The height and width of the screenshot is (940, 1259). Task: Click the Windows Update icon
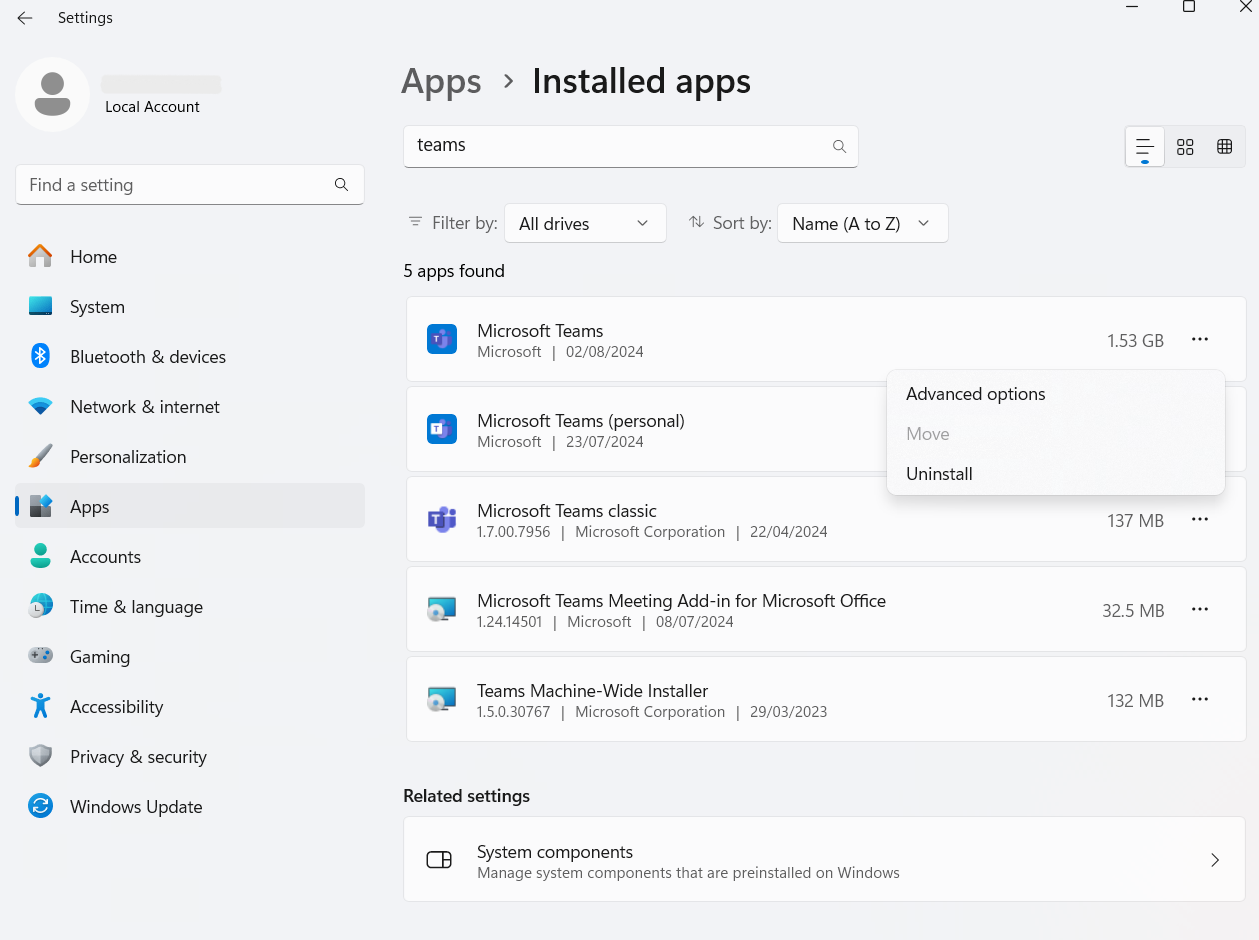click(x=40, y=806)
